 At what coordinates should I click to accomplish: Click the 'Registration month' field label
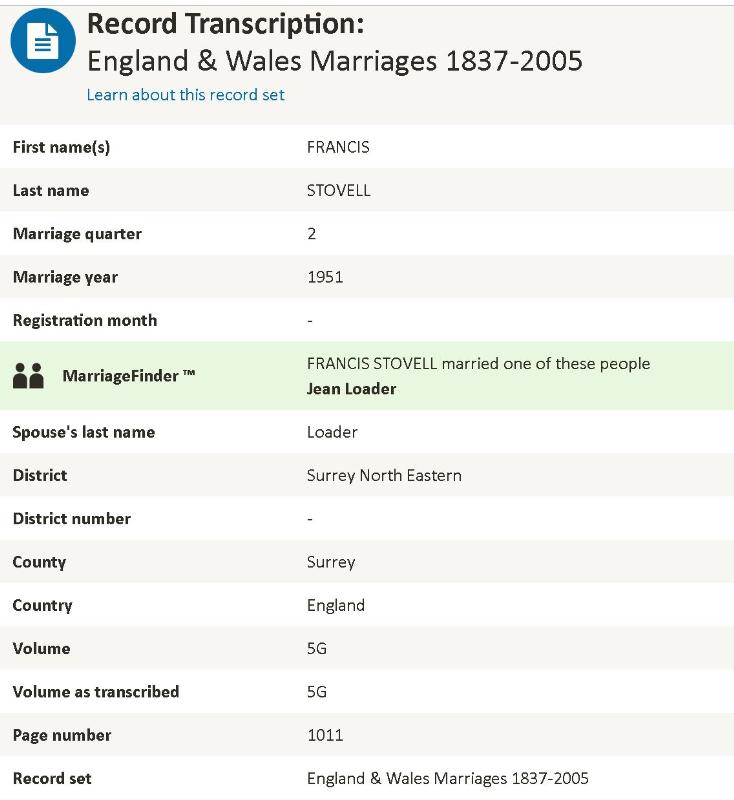[85, 320]
